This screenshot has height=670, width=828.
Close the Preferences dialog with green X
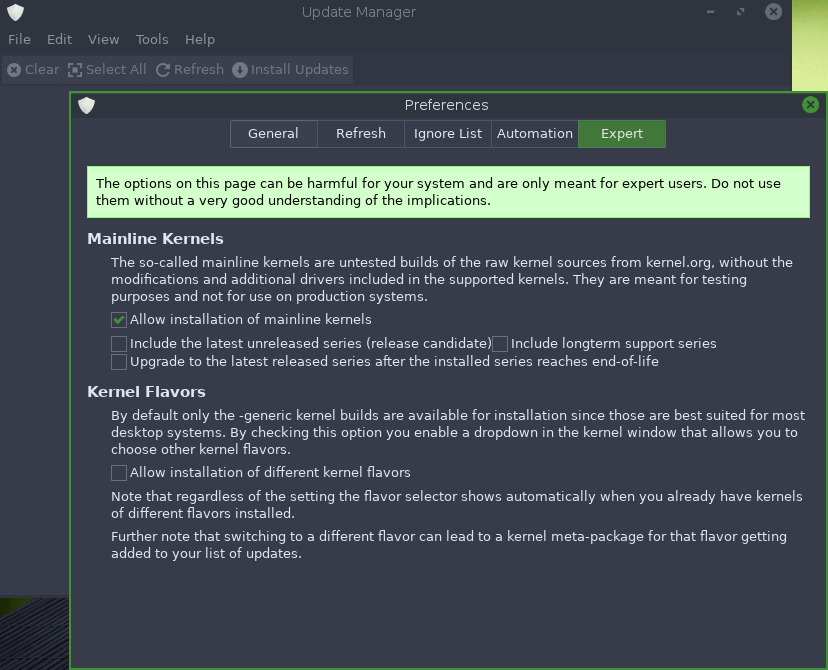(x=810, y=105)
